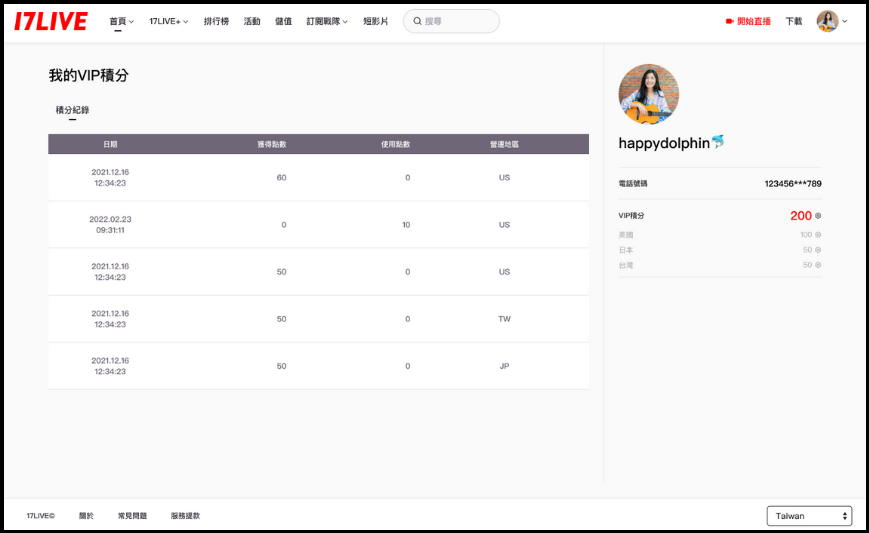869x533 pixels.
Task: Go to the 排行榜 menu item
Action: click(216, 21)
